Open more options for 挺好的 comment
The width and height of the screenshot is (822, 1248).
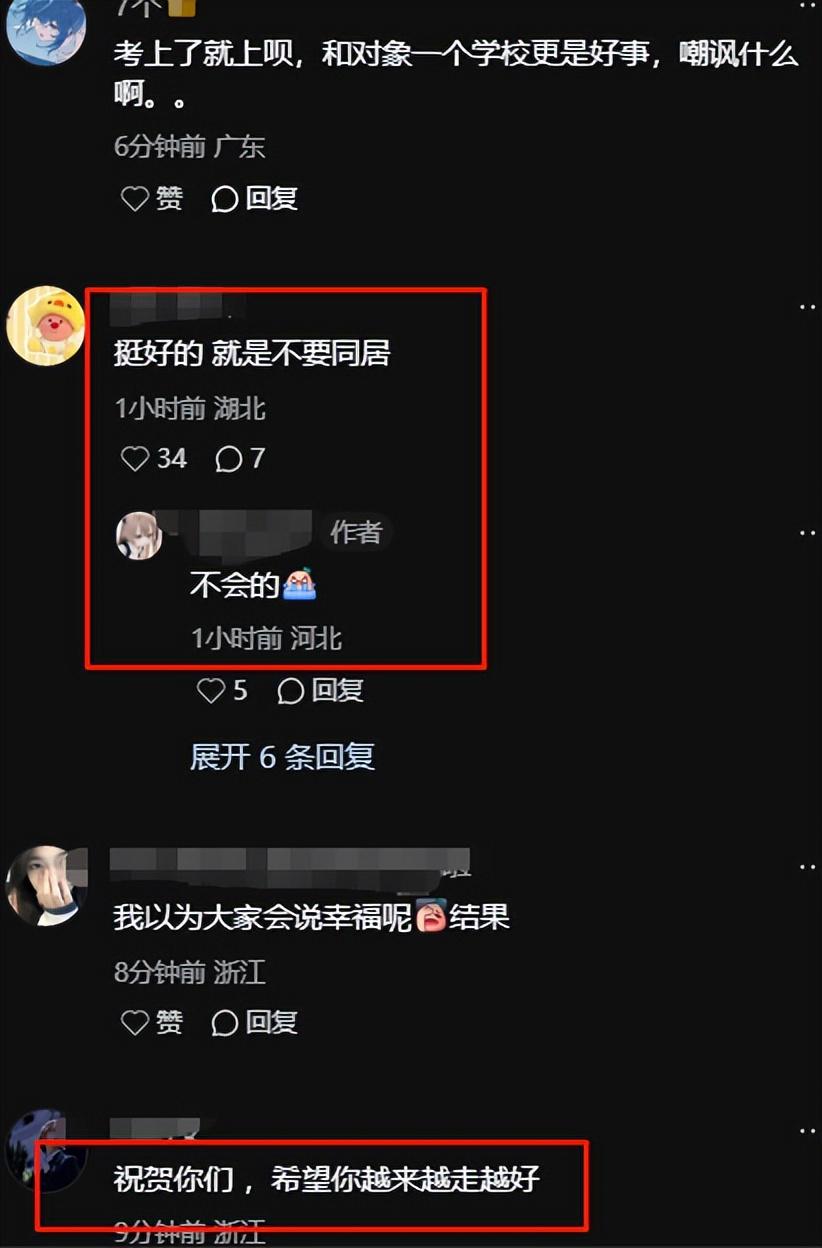pyautogui.click(x=807, y=307)
